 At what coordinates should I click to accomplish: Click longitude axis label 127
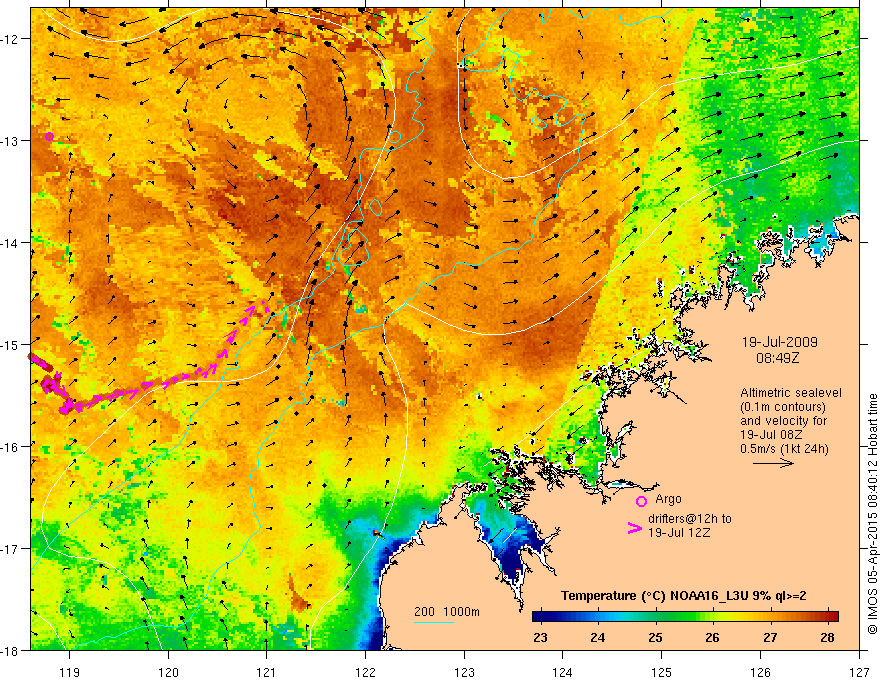point(859,672)
